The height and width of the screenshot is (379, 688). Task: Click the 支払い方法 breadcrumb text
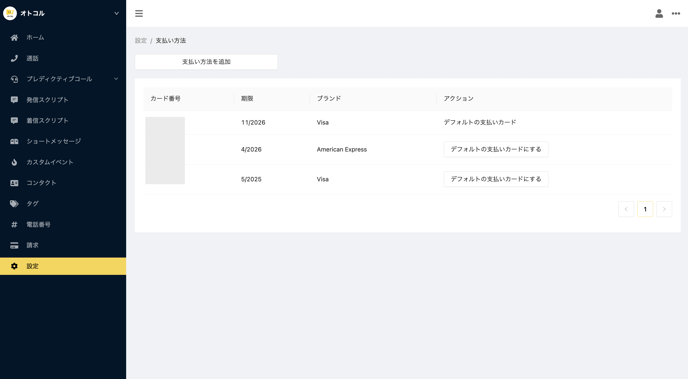(171, 41)
